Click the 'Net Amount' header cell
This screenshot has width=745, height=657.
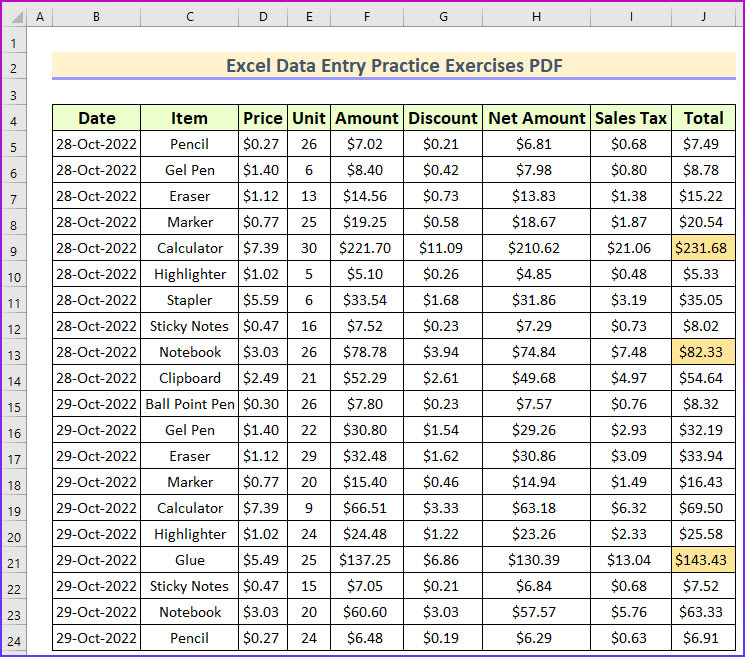(x=537, y=118)
